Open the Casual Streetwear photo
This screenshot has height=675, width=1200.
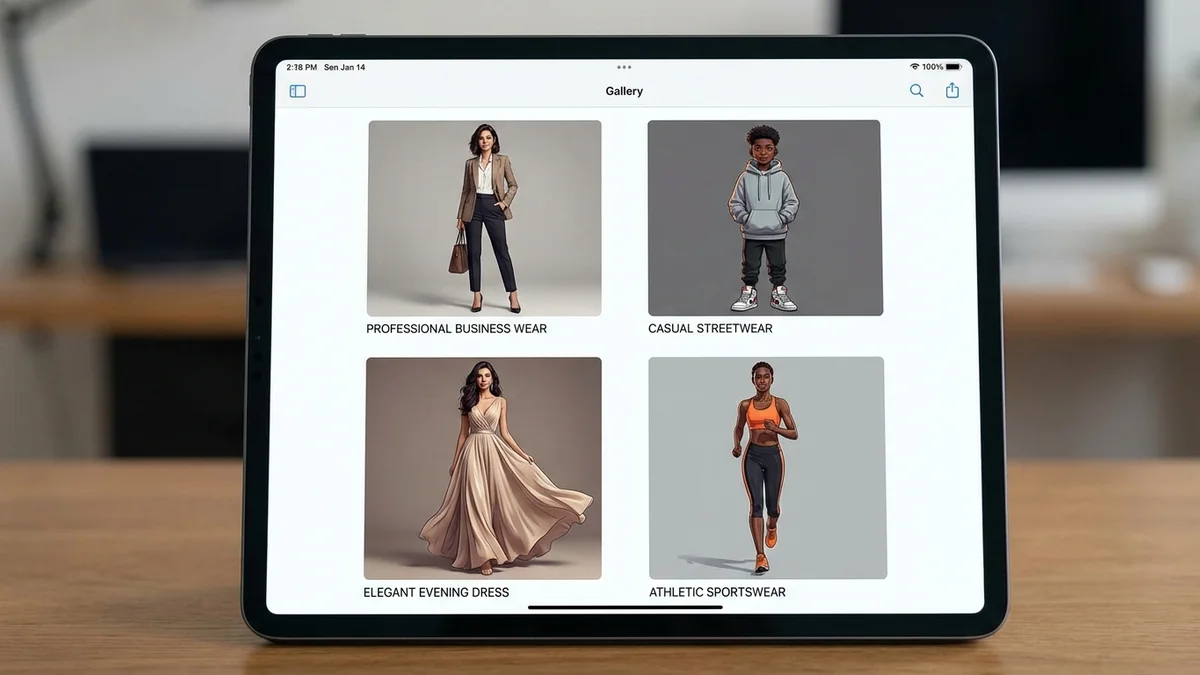point(765,218)
